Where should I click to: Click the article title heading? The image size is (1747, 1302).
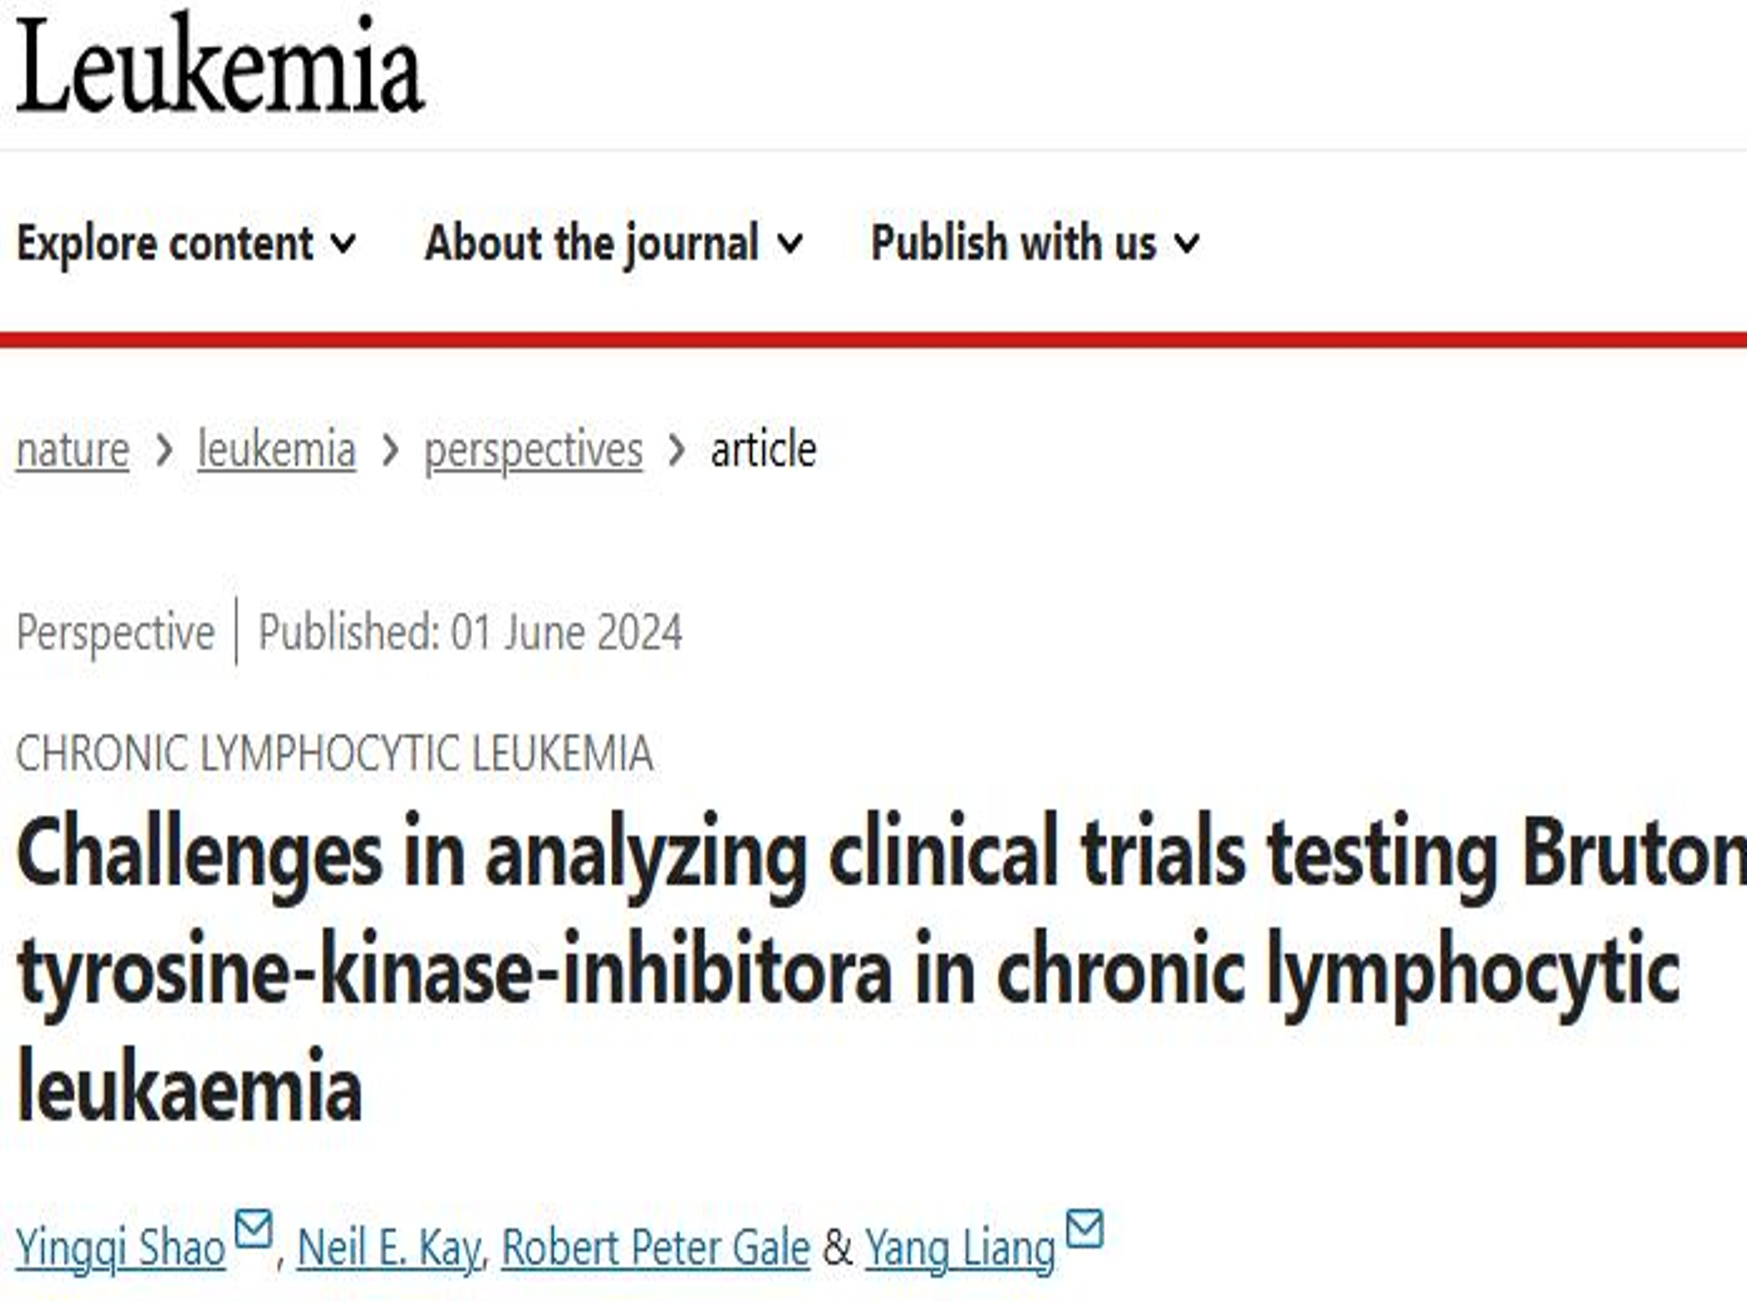881,970
